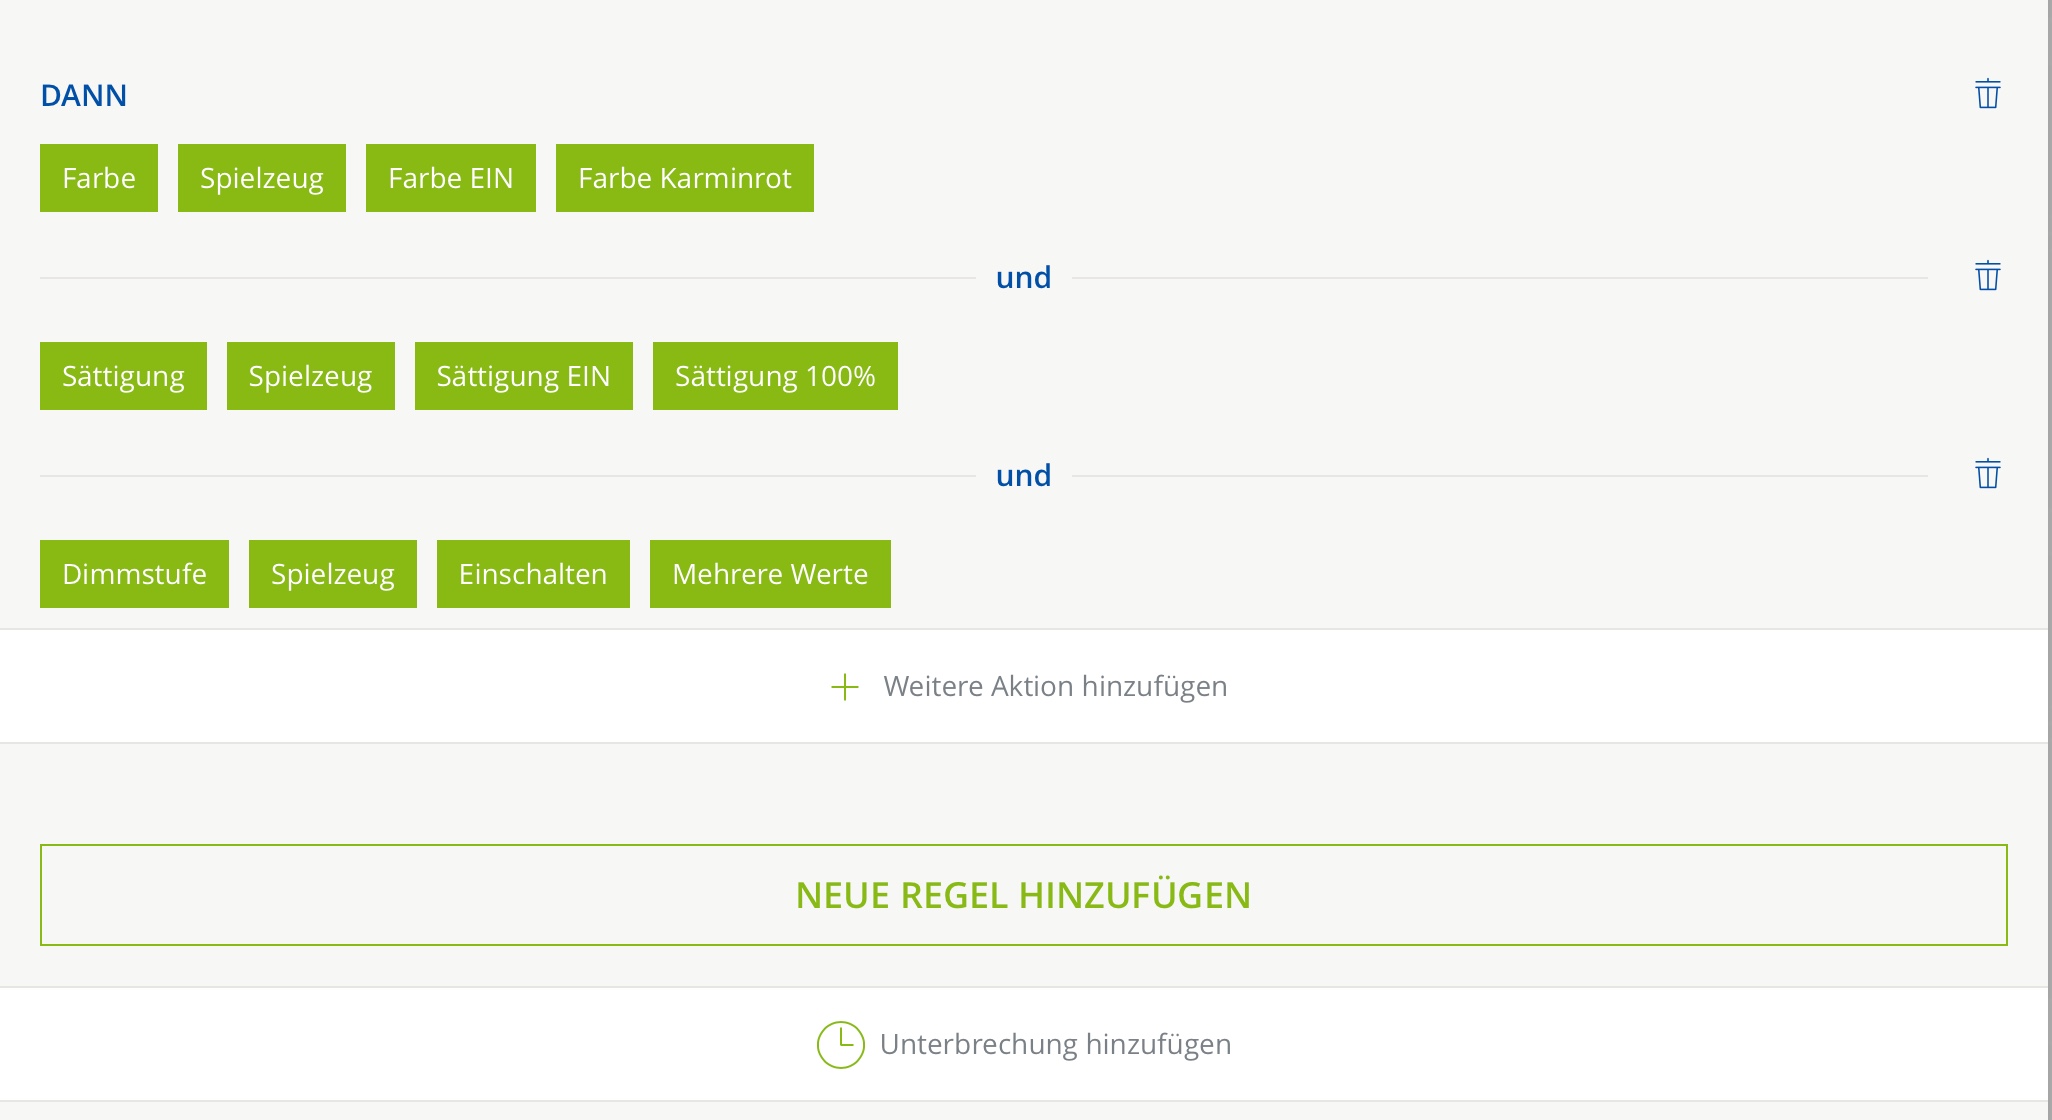
Task: Open 'Spielzeug' device in the Sättigung row
Action: [310, 376]
